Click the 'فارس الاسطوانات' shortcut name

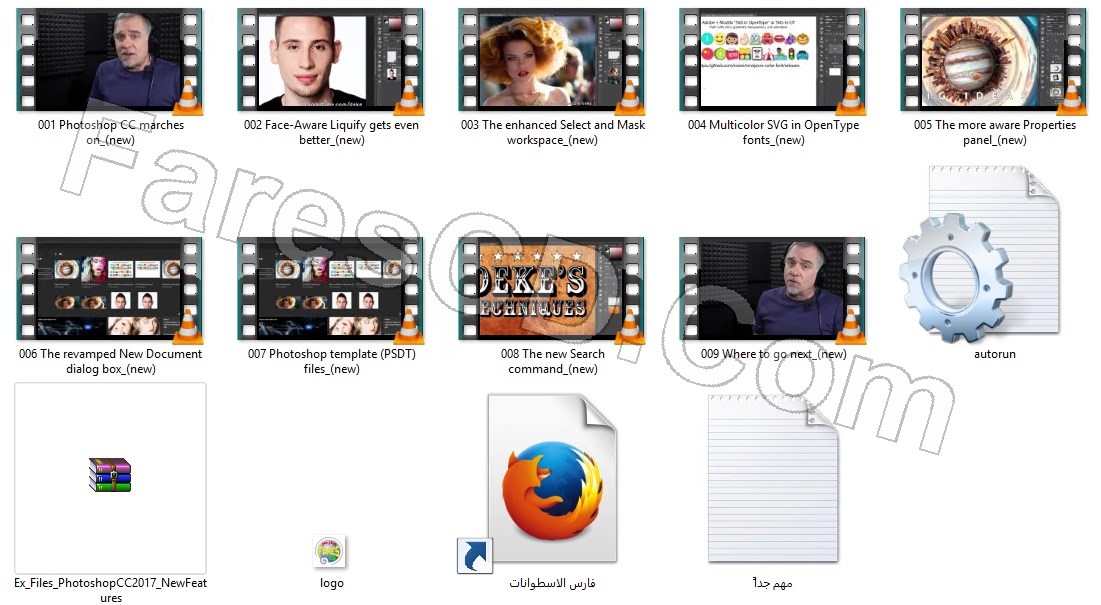tap(552, 583)
